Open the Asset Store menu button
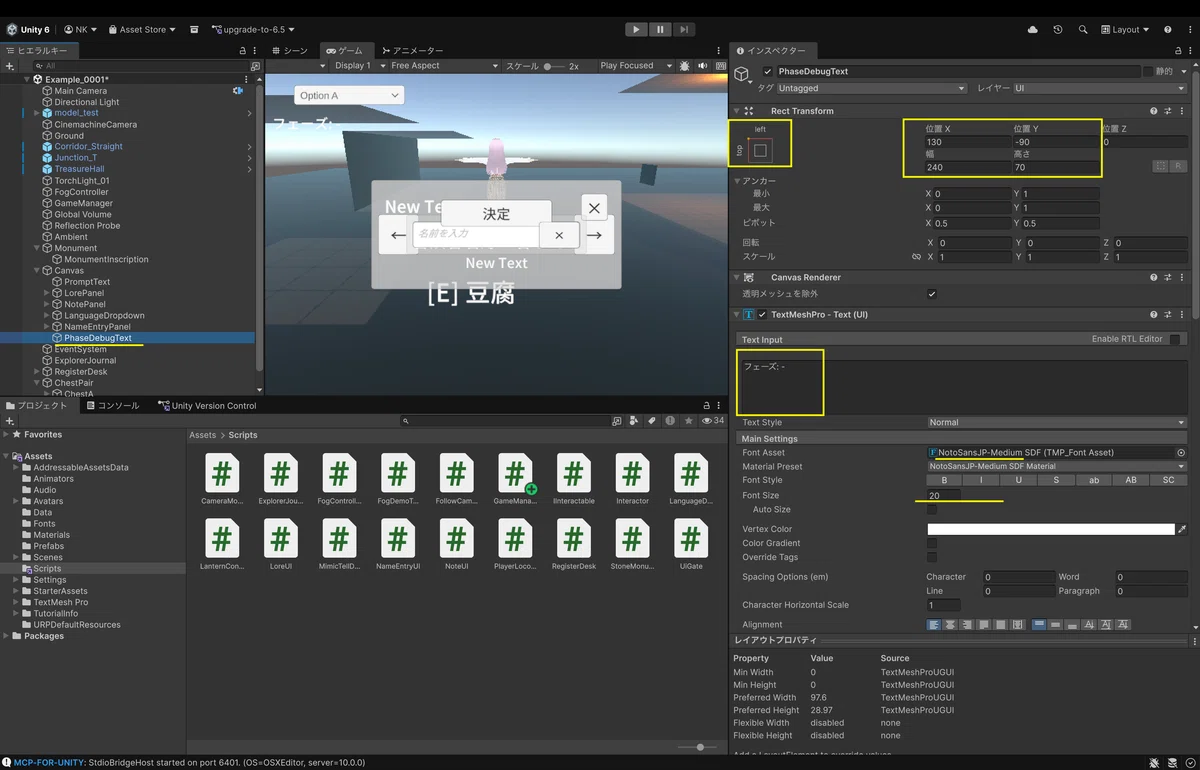 tap(142, 30)
